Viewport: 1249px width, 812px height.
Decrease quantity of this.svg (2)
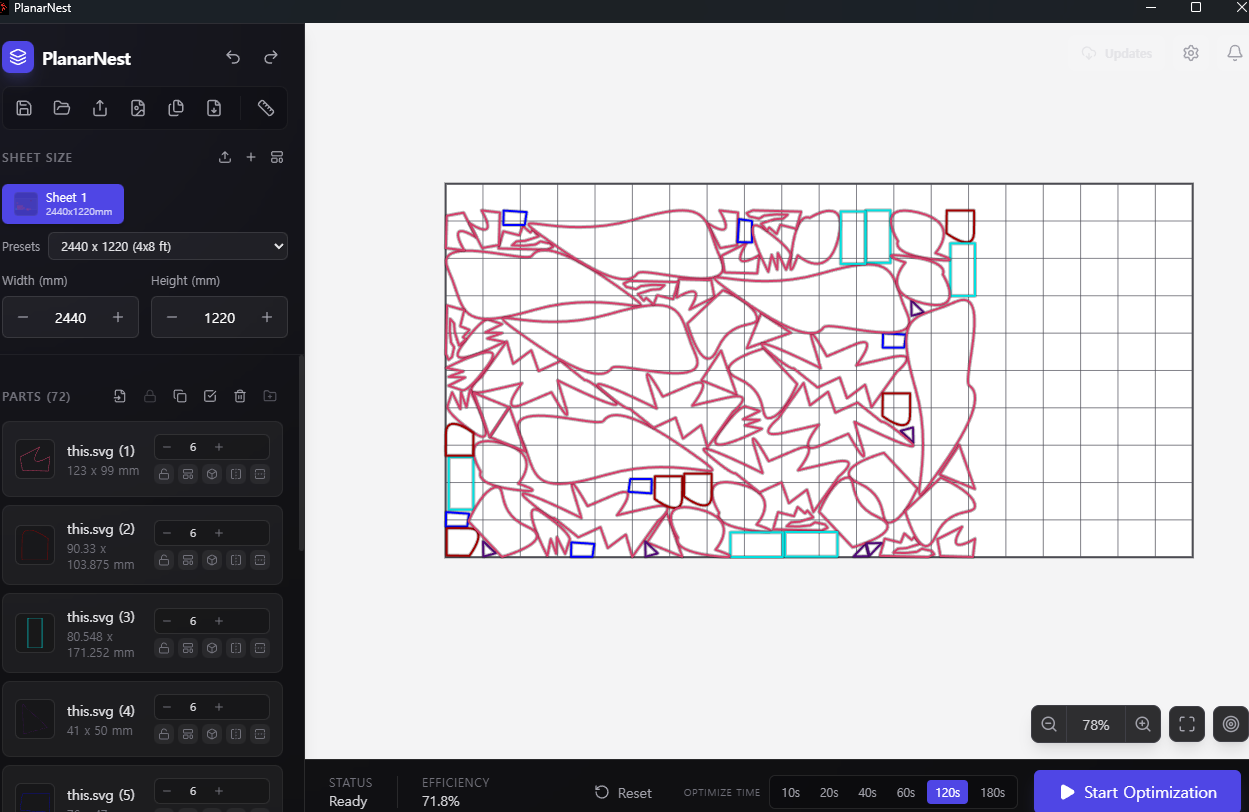(167, 533)
